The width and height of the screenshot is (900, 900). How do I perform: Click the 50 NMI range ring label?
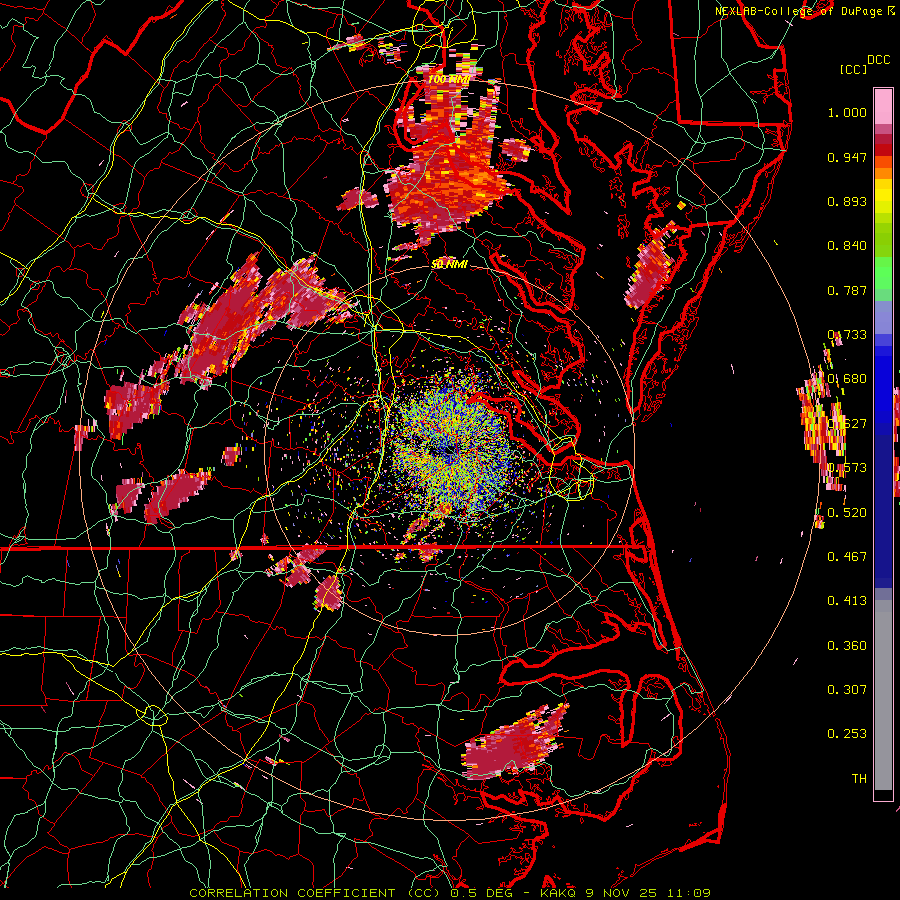point(449,264)
